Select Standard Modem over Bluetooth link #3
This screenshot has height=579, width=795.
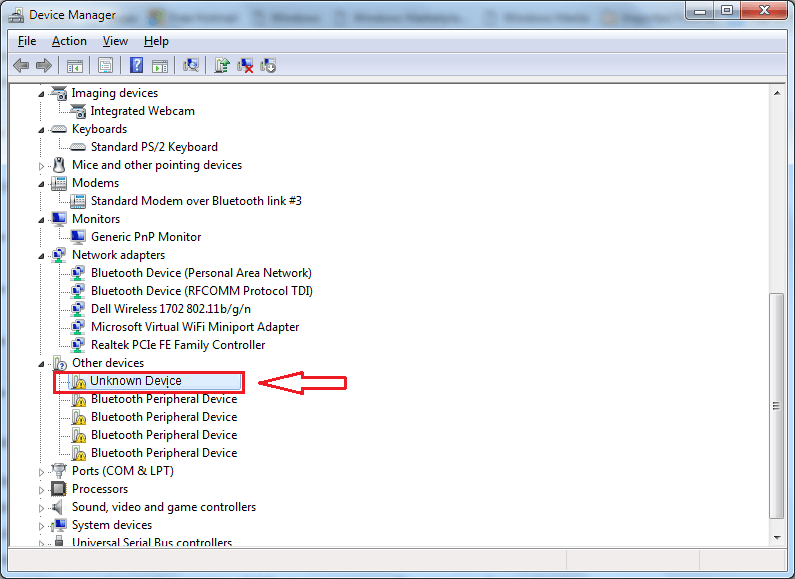196,201
